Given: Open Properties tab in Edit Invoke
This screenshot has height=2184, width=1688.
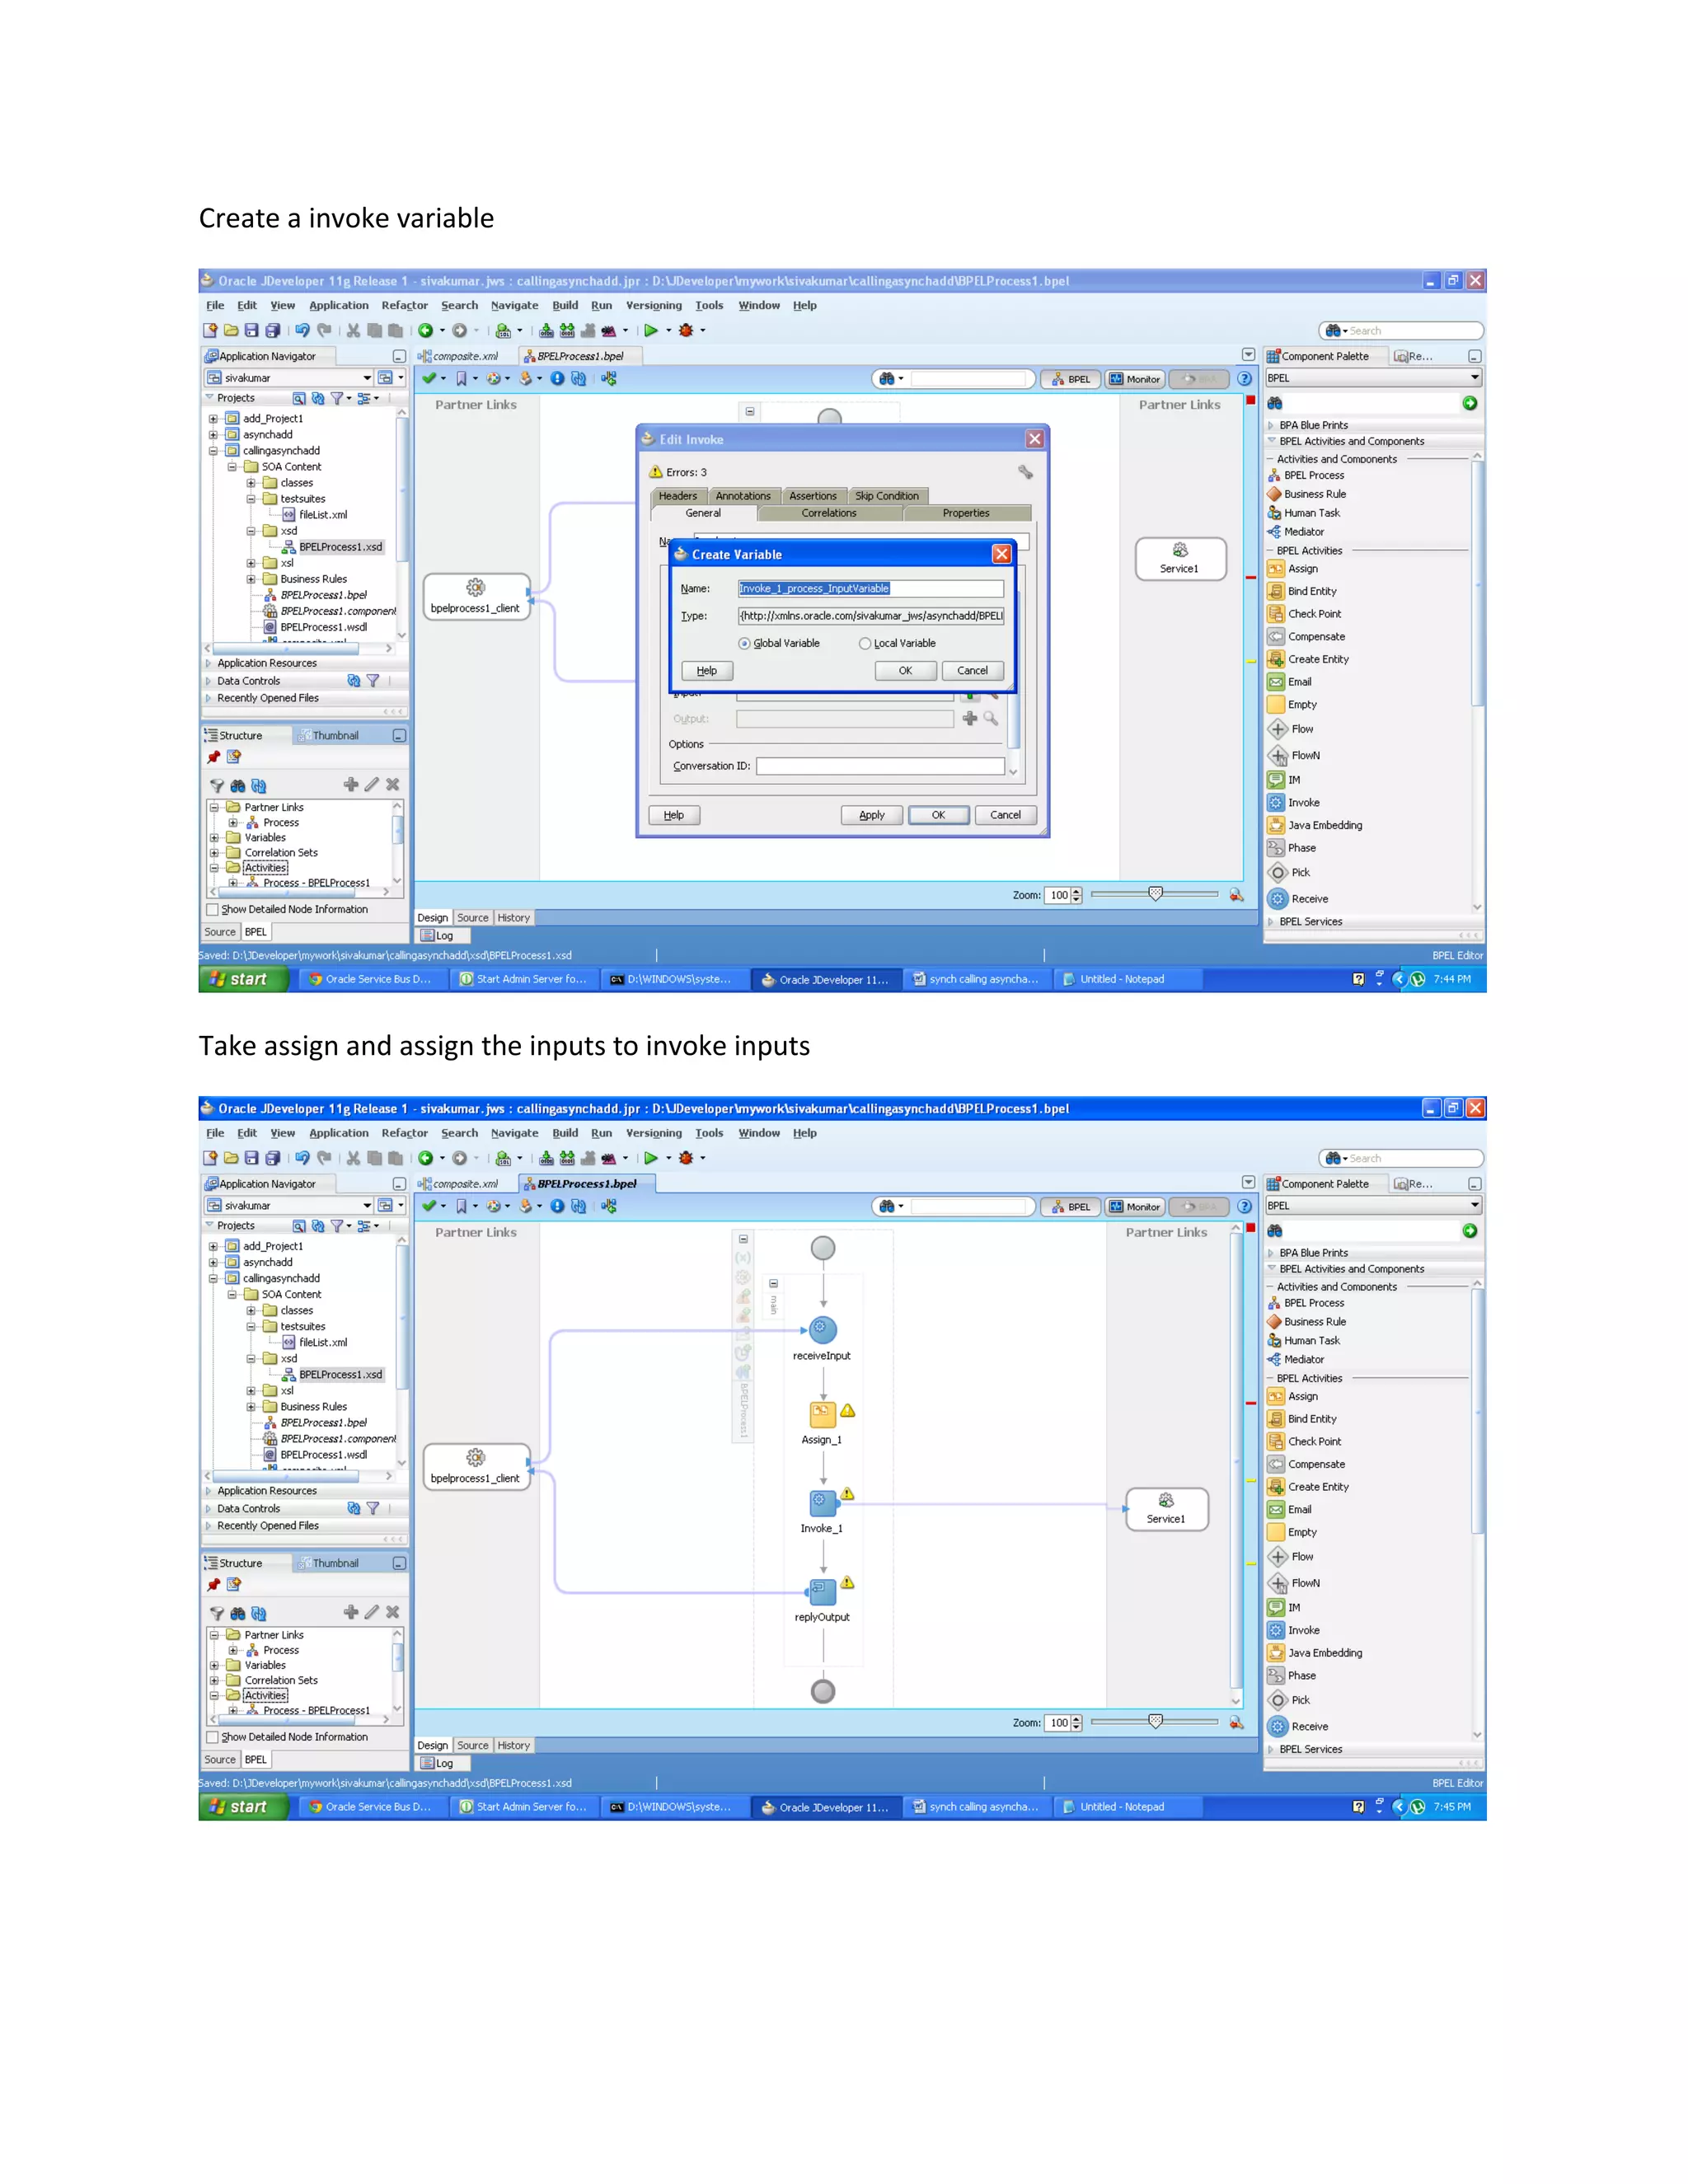Looking at the screenshot, I should point(966,513).
